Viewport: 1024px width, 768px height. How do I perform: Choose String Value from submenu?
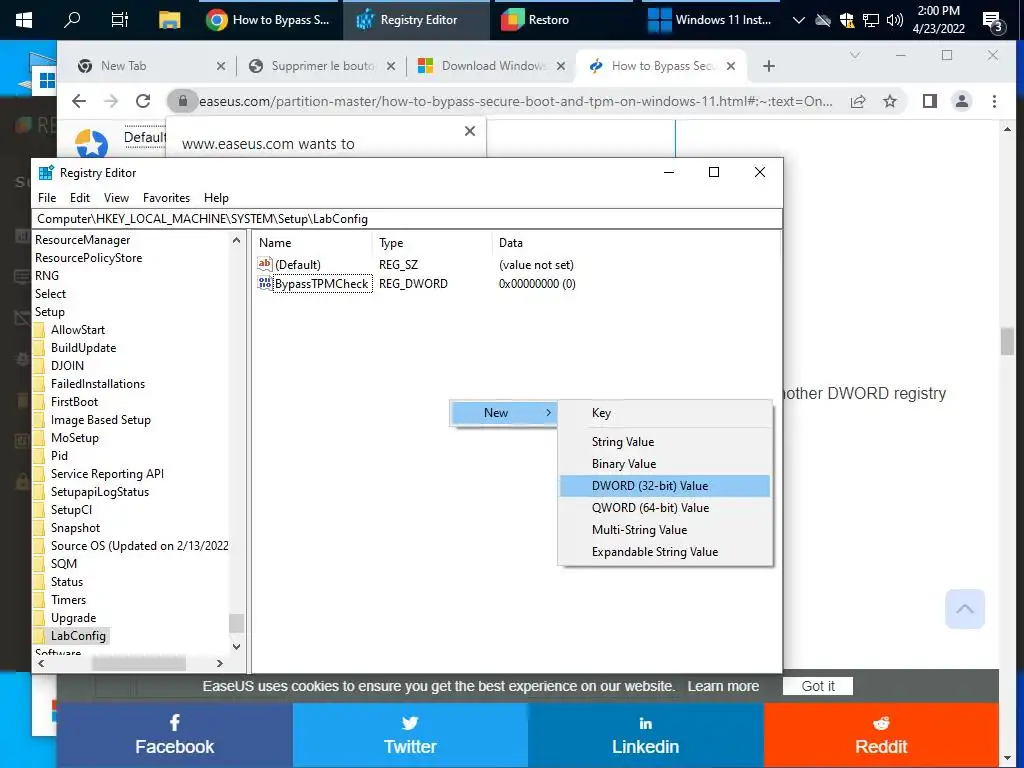pos(665,442)
